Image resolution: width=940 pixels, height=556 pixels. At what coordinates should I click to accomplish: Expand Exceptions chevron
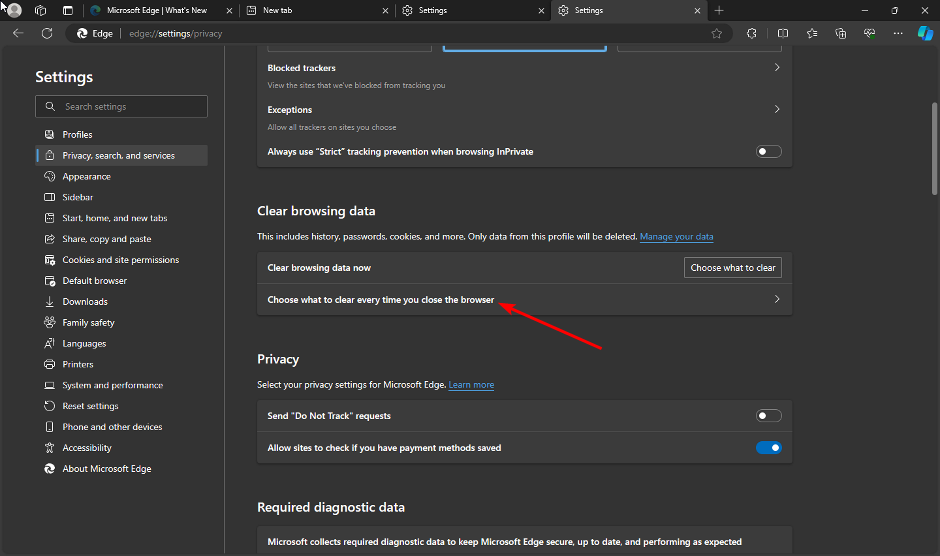777,109
